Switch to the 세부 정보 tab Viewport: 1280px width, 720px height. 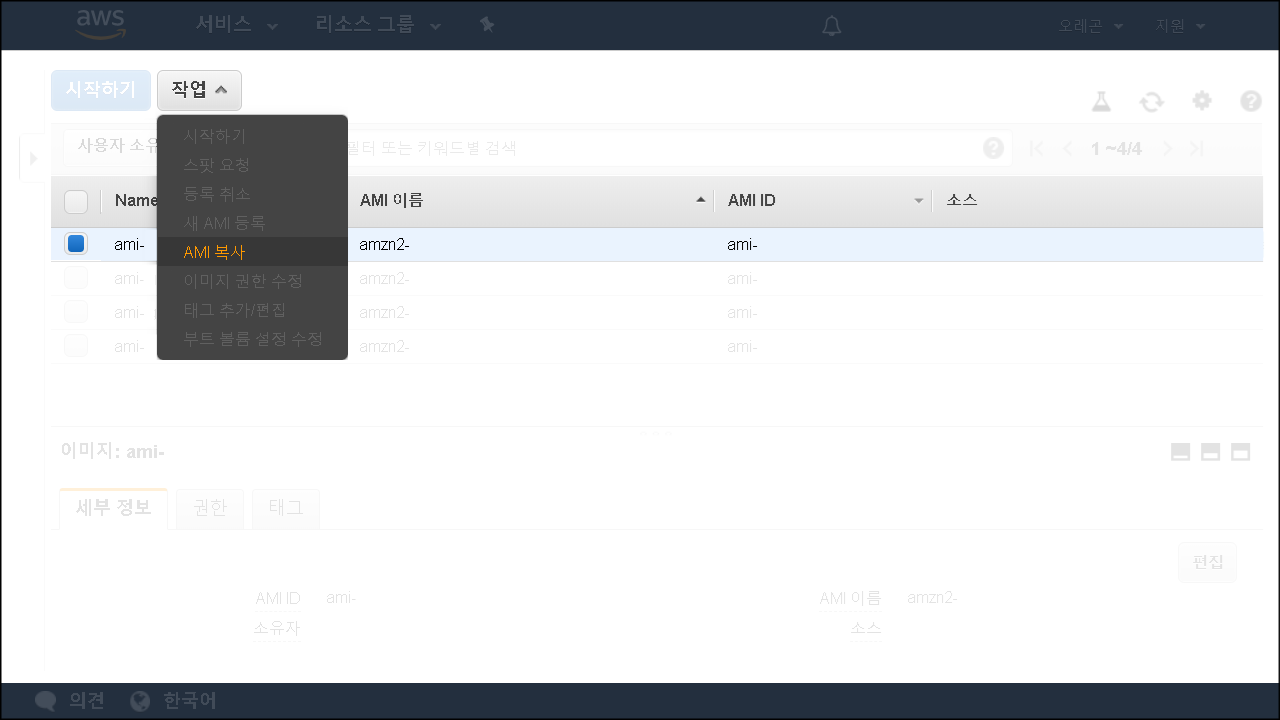point(113,508)
